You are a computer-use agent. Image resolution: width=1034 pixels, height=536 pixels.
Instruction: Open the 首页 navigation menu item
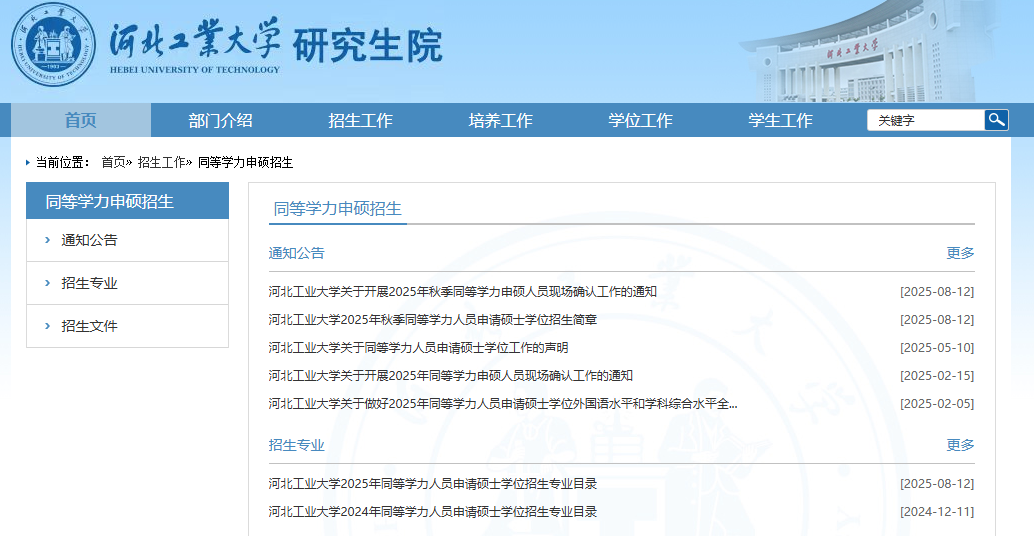tap(80, 120)
